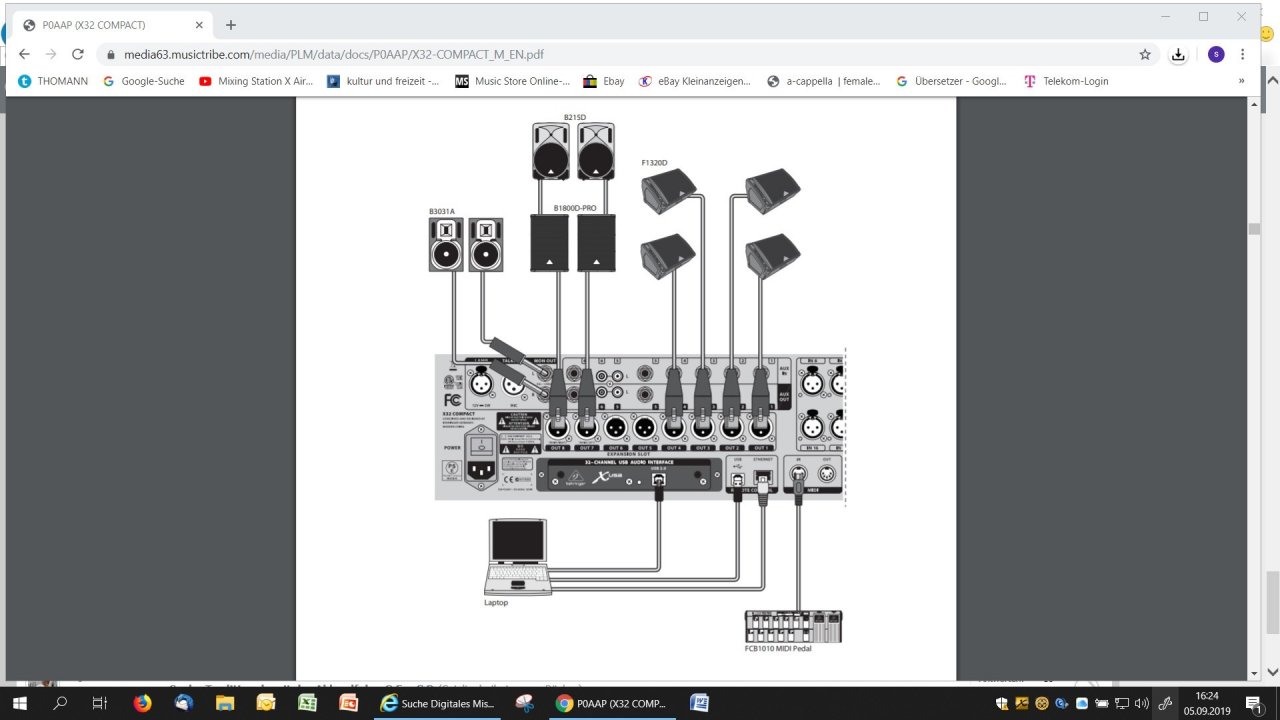View site info via lock icon
Image resolution: width=1280 pixels, height=720 pixels.
112,54
